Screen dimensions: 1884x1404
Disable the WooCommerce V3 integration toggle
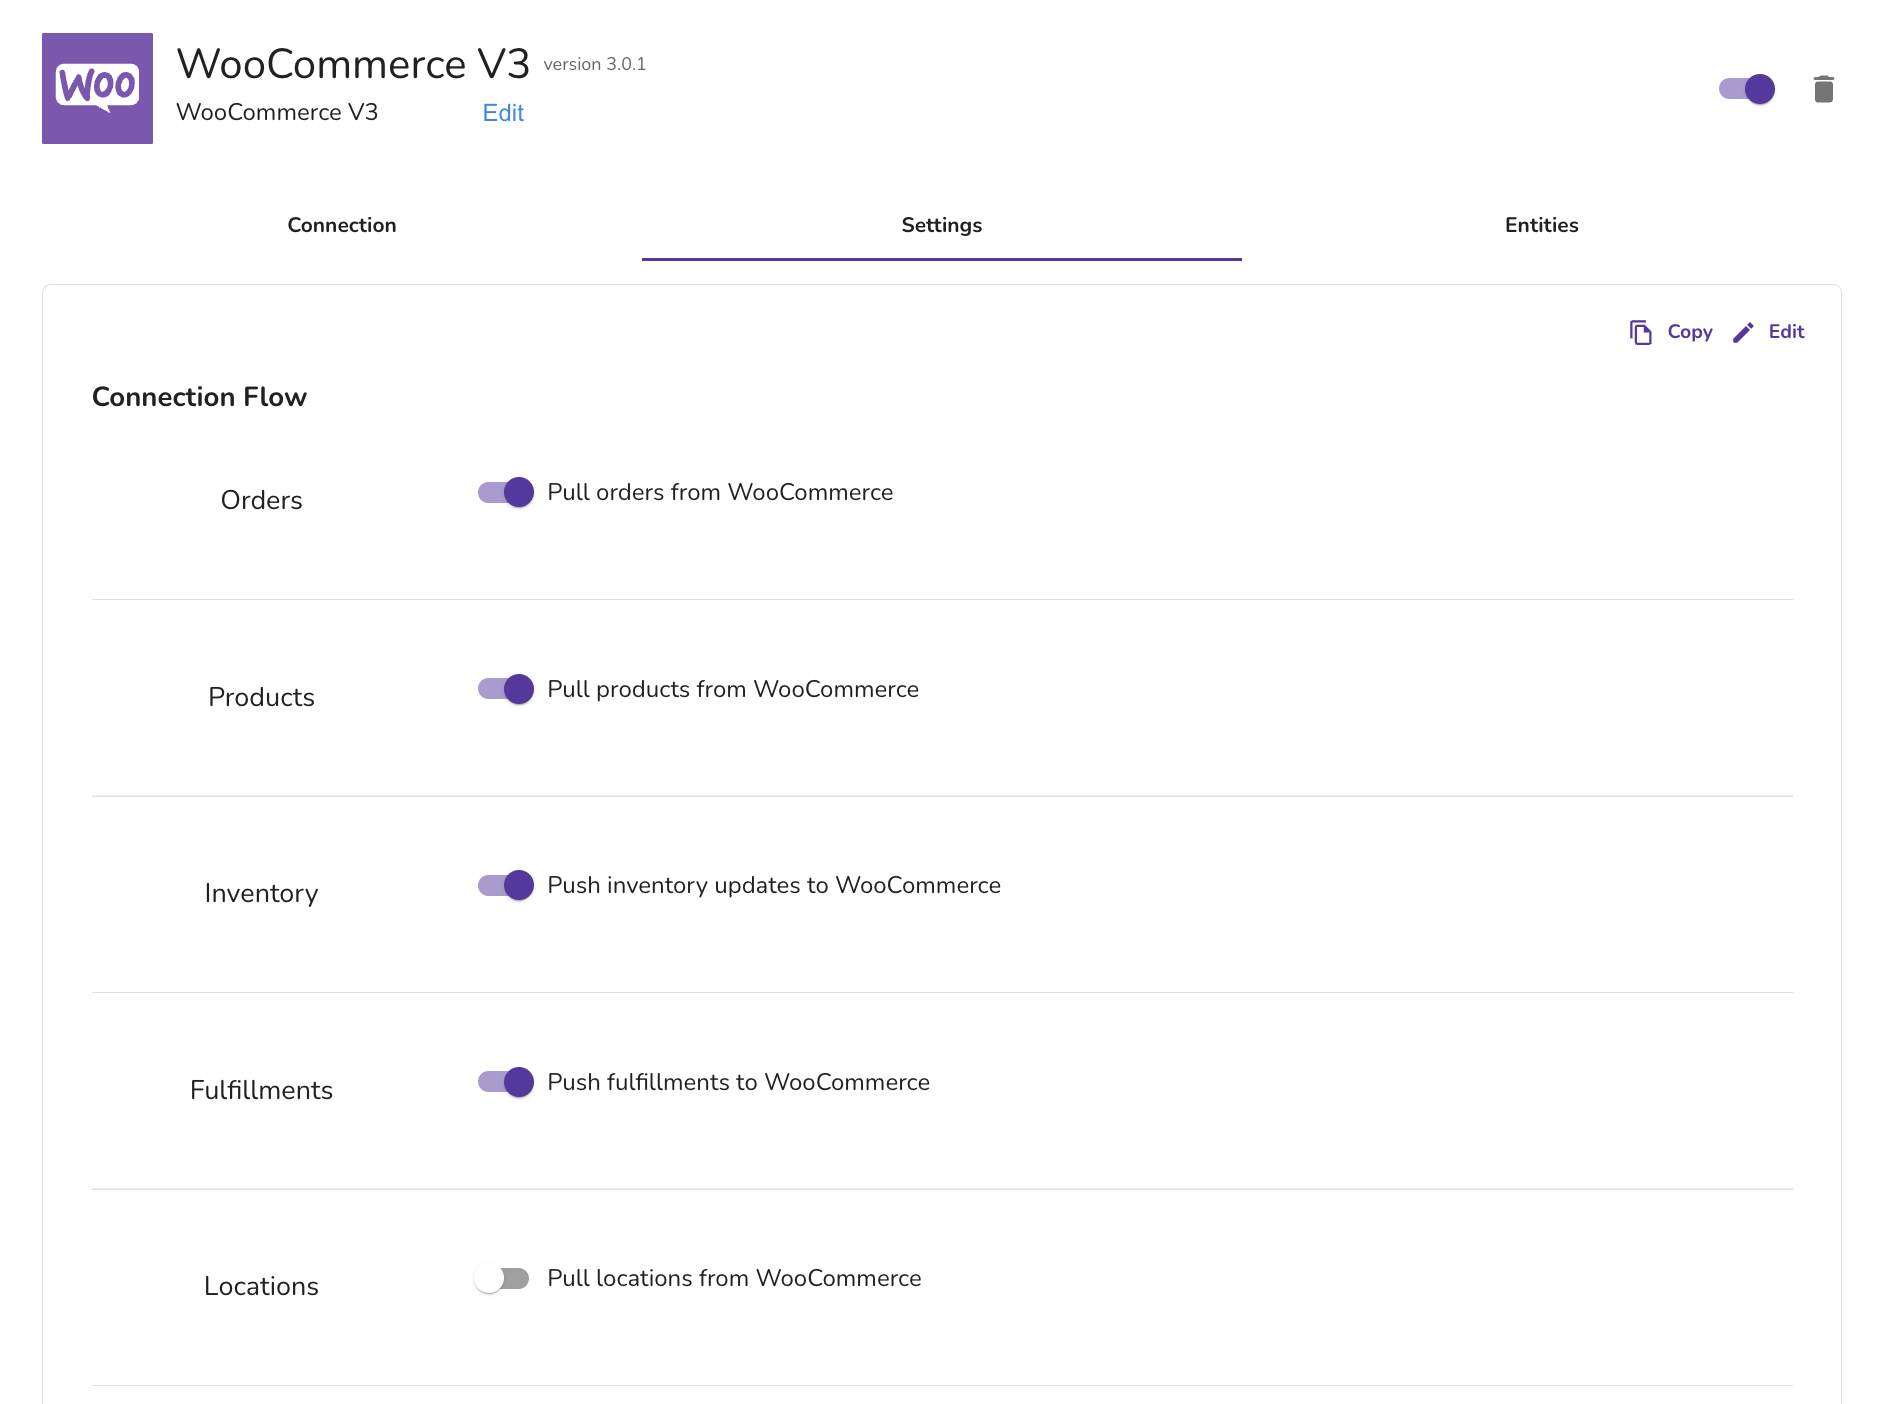1747,89
